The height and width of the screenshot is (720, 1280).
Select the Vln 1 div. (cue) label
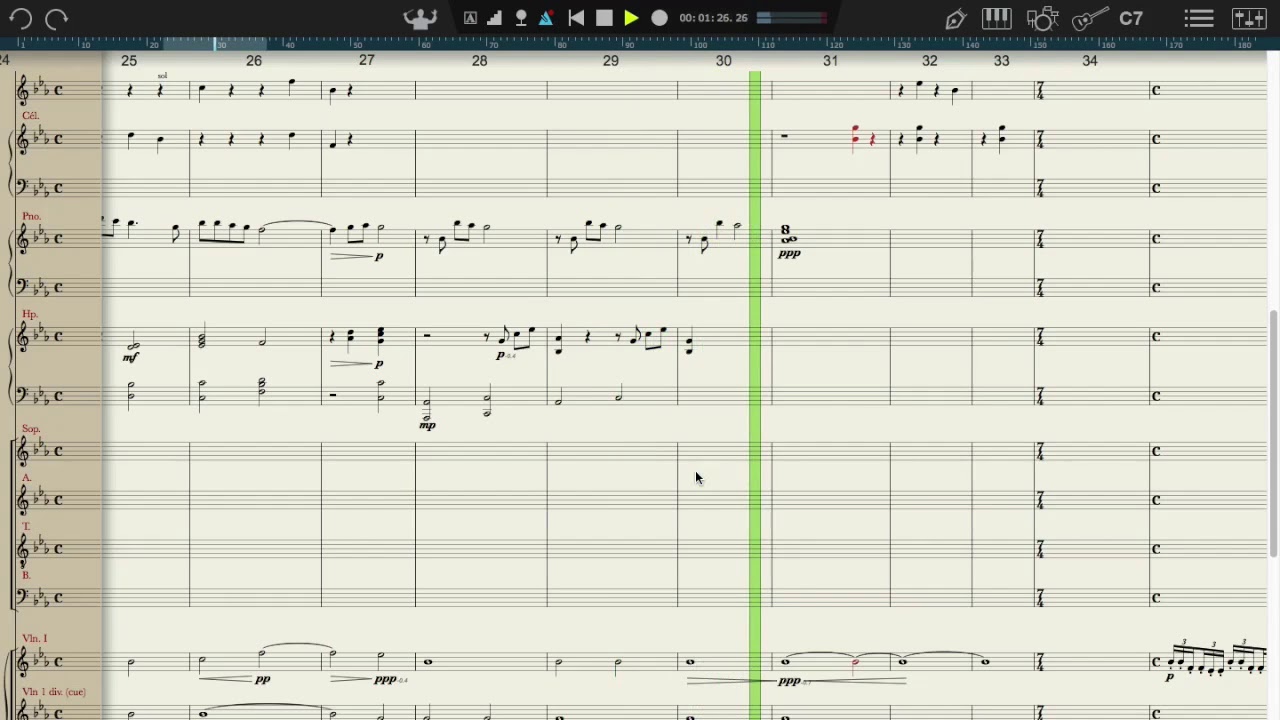coord(53,692)
